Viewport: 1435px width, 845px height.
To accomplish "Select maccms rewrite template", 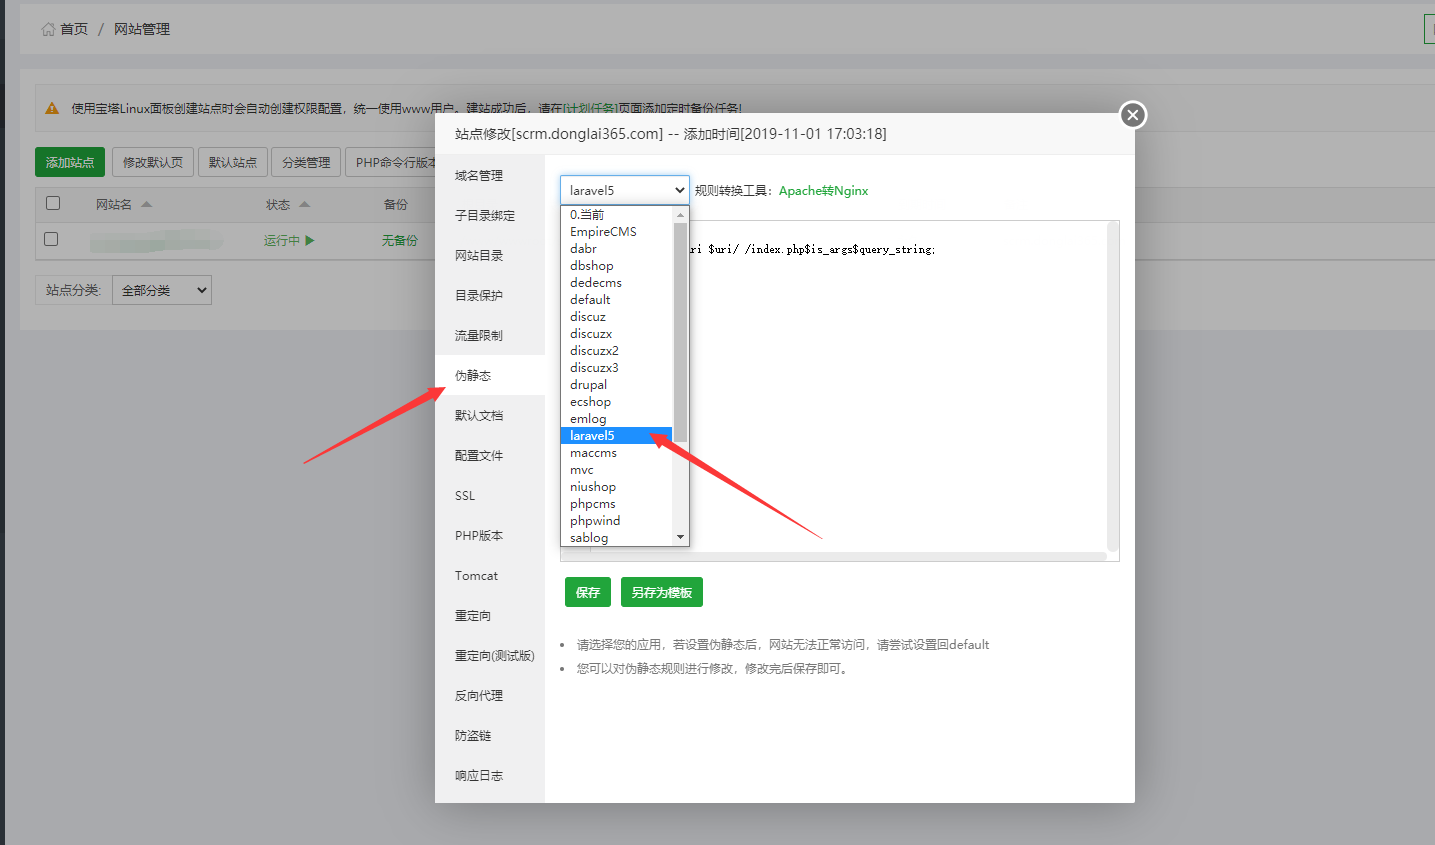I will pyautogui.click(x=617, y=453).
